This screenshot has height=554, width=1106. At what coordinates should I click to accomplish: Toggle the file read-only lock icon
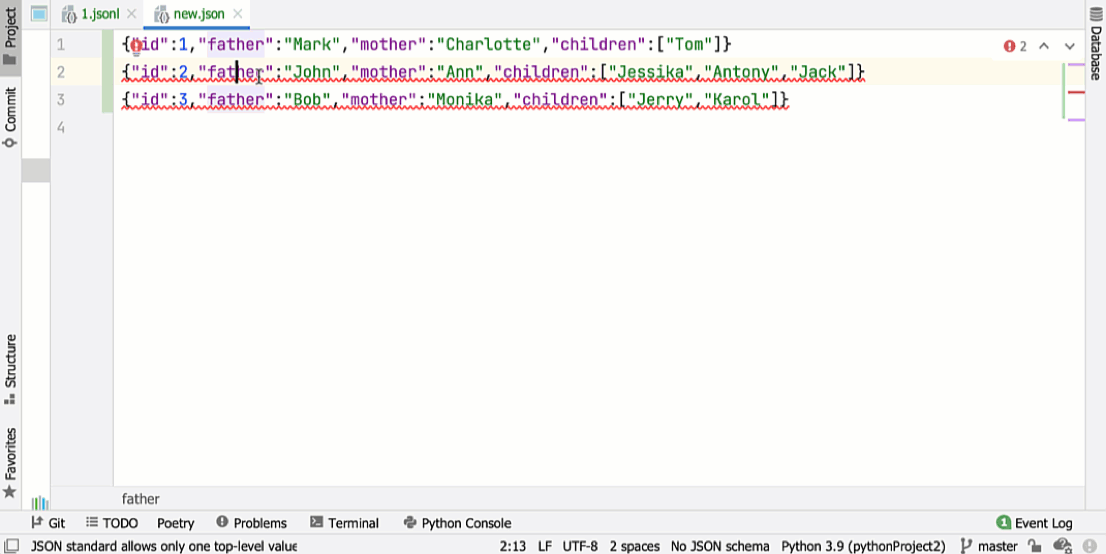(x=1034, y=546)
